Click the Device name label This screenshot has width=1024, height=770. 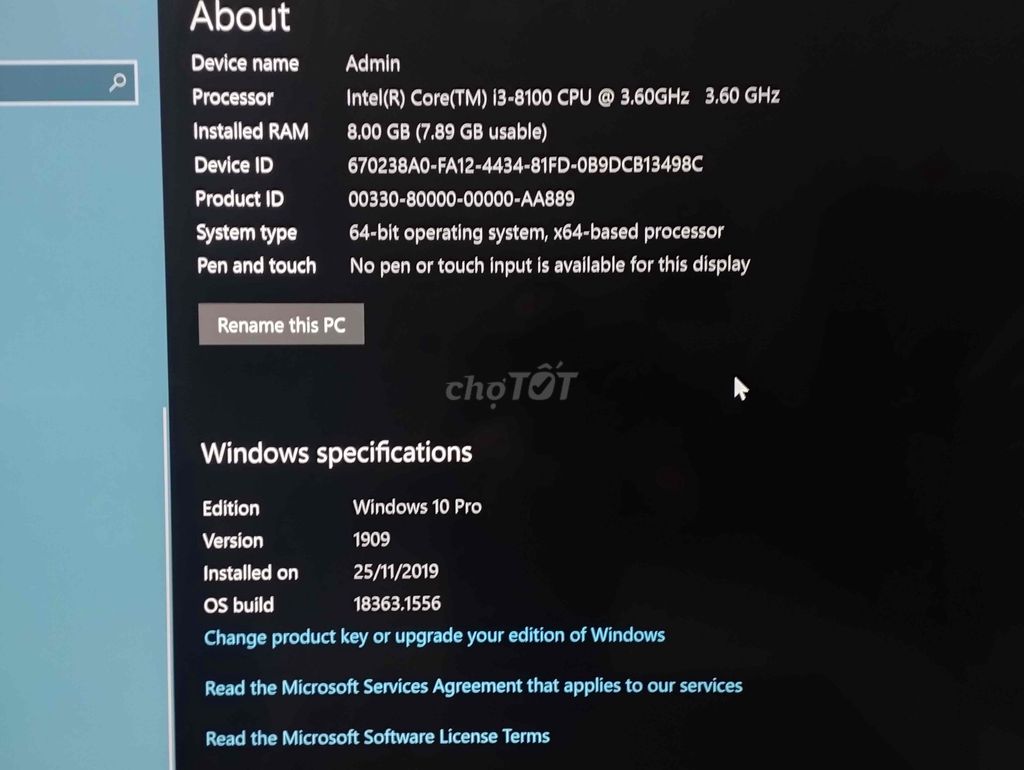[x=245, y=63]
